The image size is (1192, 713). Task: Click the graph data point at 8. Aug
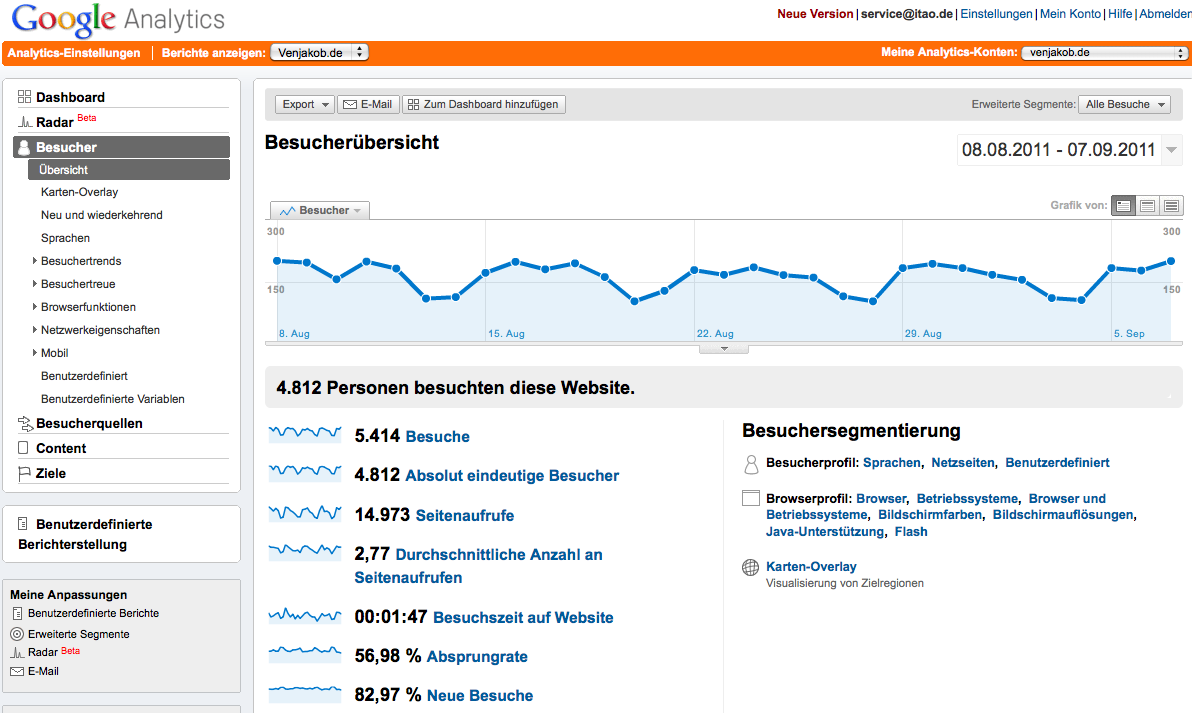point(277,261)
